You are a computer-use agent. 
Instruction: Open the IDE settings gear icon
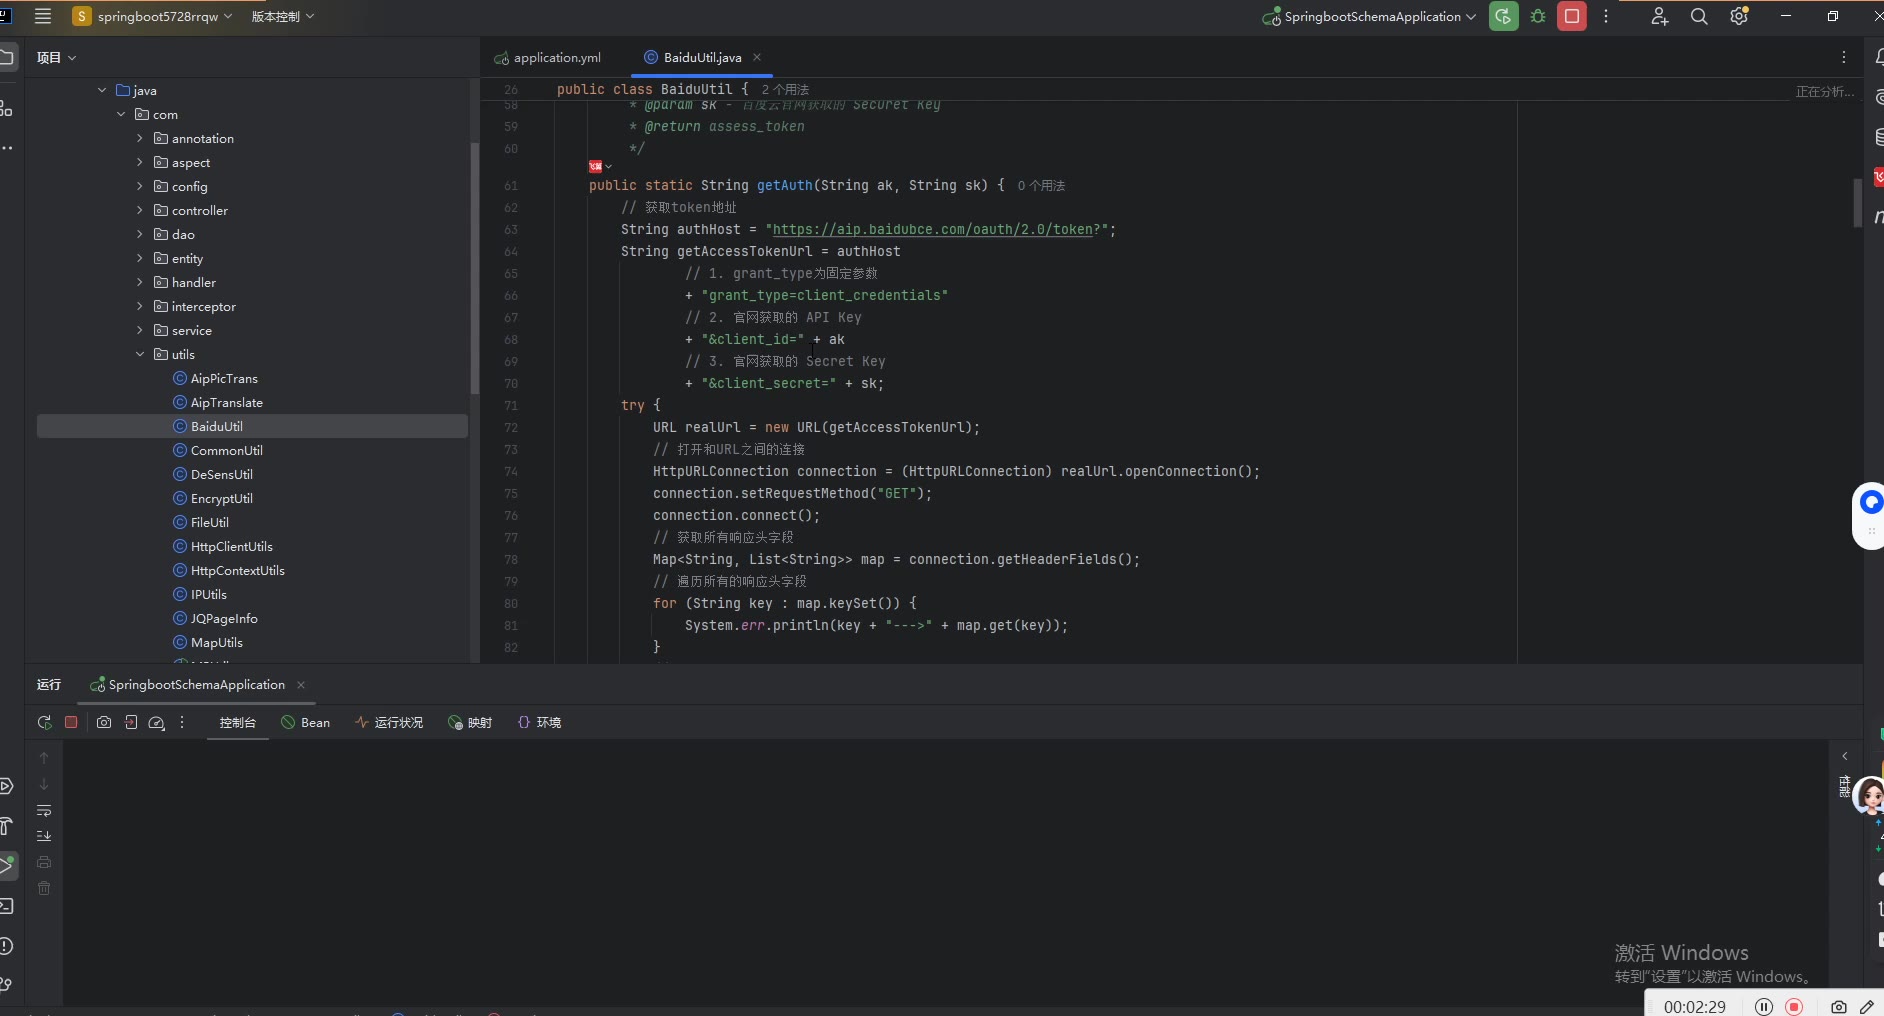pyautogui.click(x=1739, y=16)
